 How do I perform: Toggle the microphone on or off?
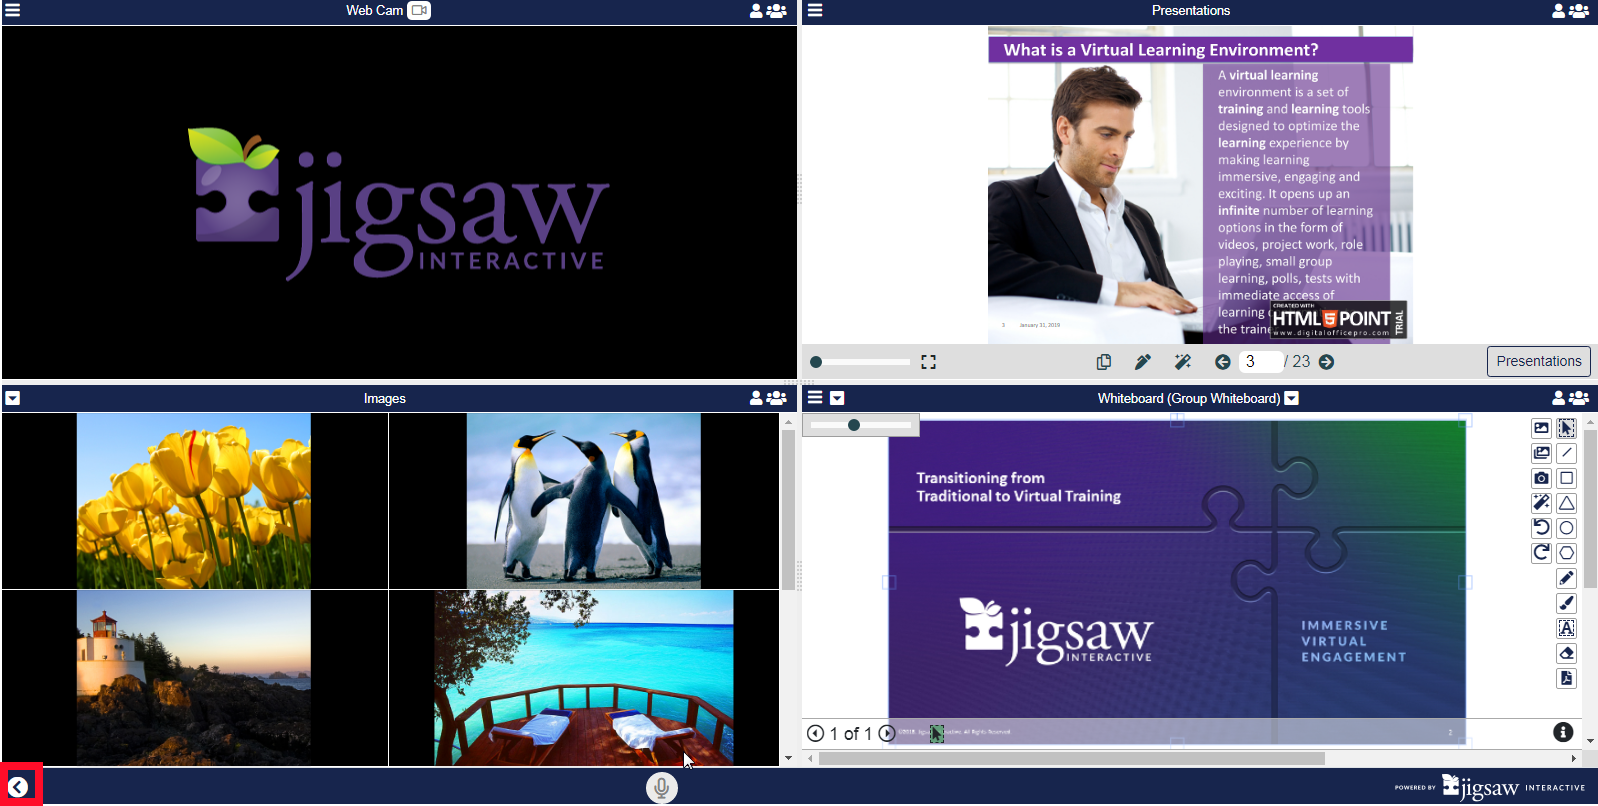coord(661,788)
